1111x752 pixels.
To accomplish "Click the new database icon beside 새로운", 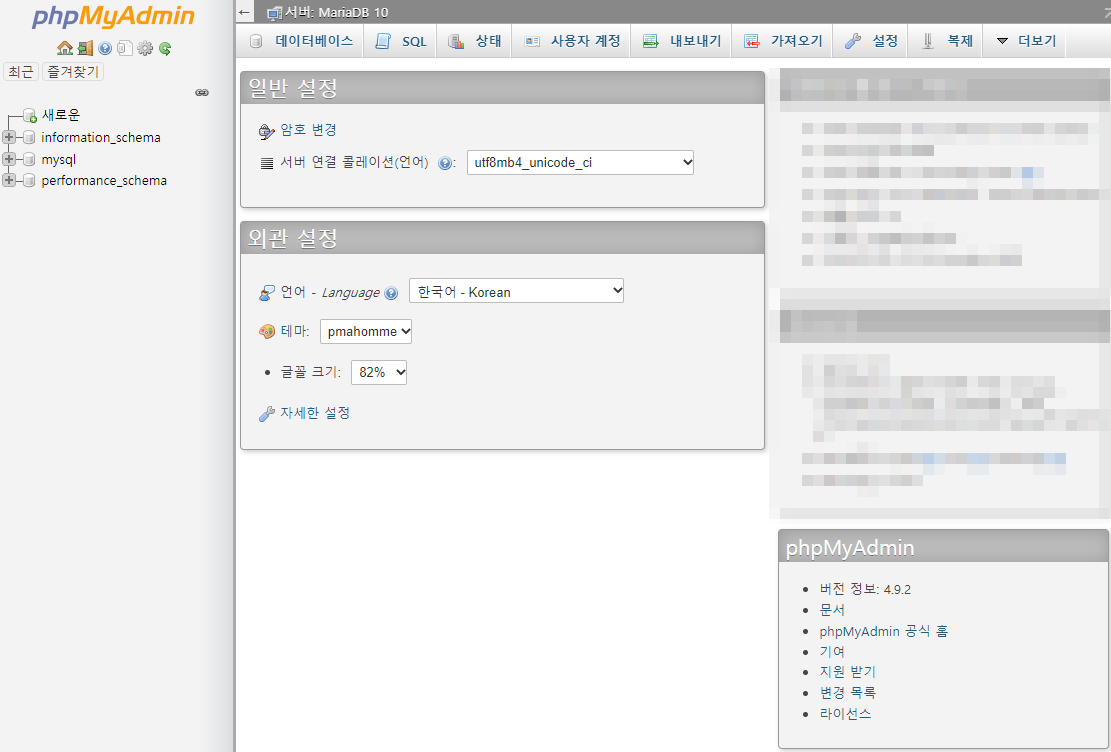I will click(30, 115).
